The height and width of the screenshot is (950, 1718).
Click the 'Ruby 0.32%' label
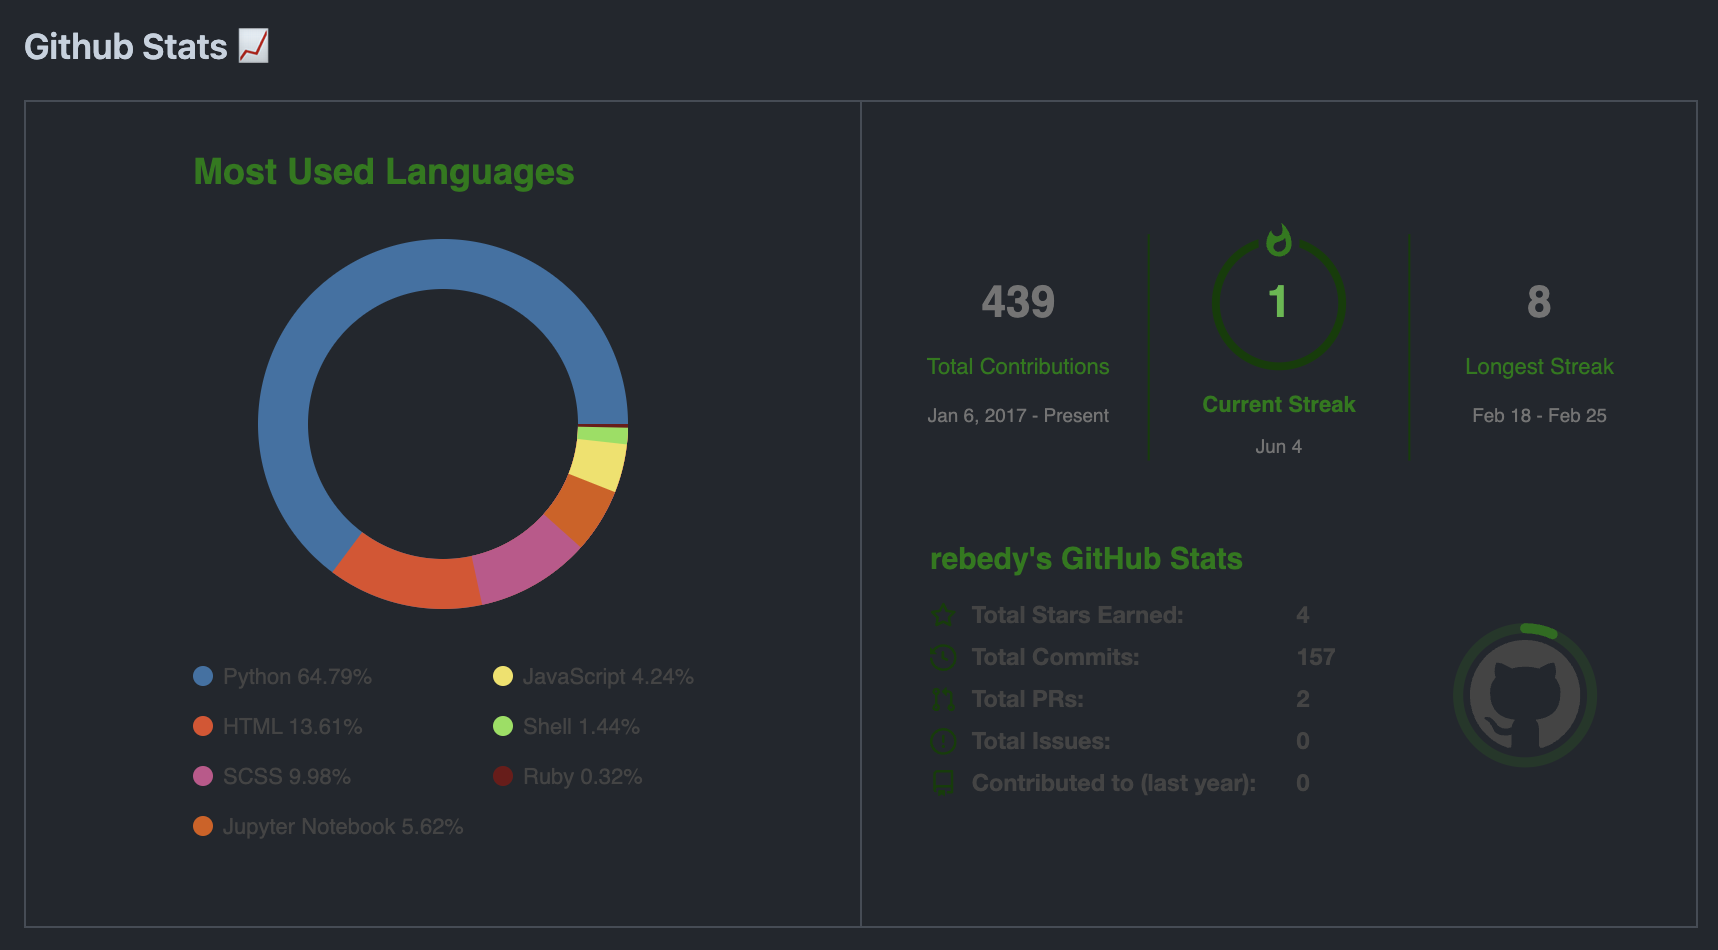(582, 777)
